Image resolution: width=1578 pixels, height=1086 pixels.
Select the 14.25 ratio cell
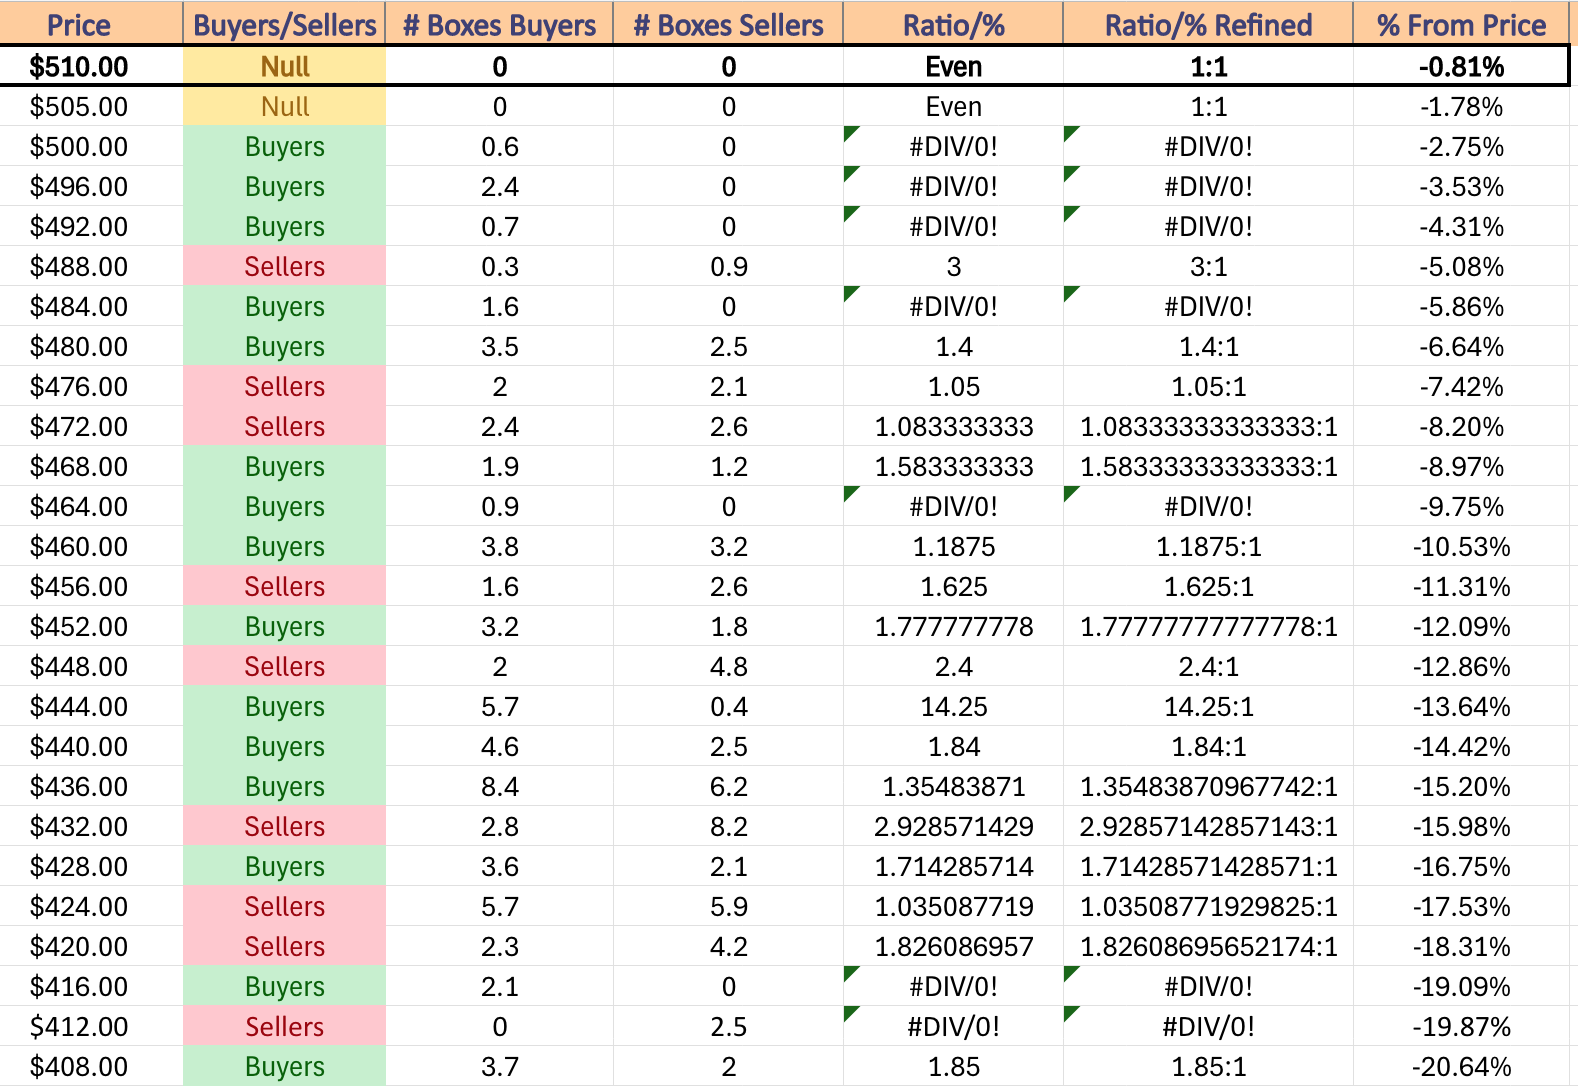(x=953, y=706)
